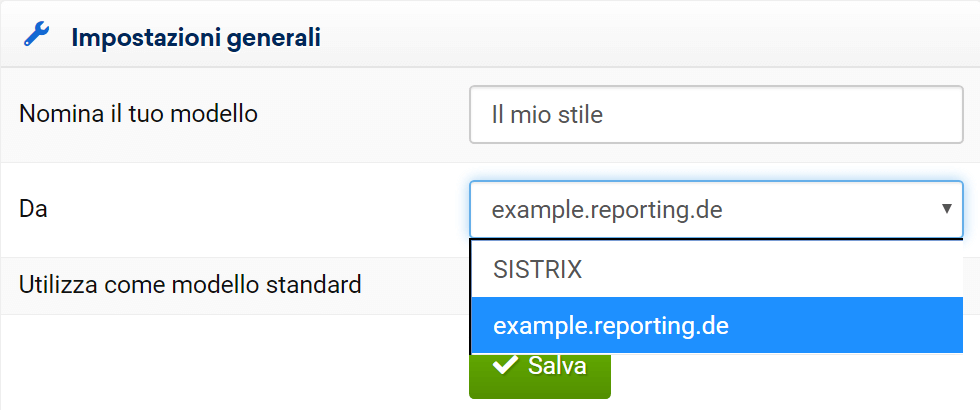Viewport: 980px width, 410px height.
Task: Click the selected text inside the Da select box
Action: (607, 210)
